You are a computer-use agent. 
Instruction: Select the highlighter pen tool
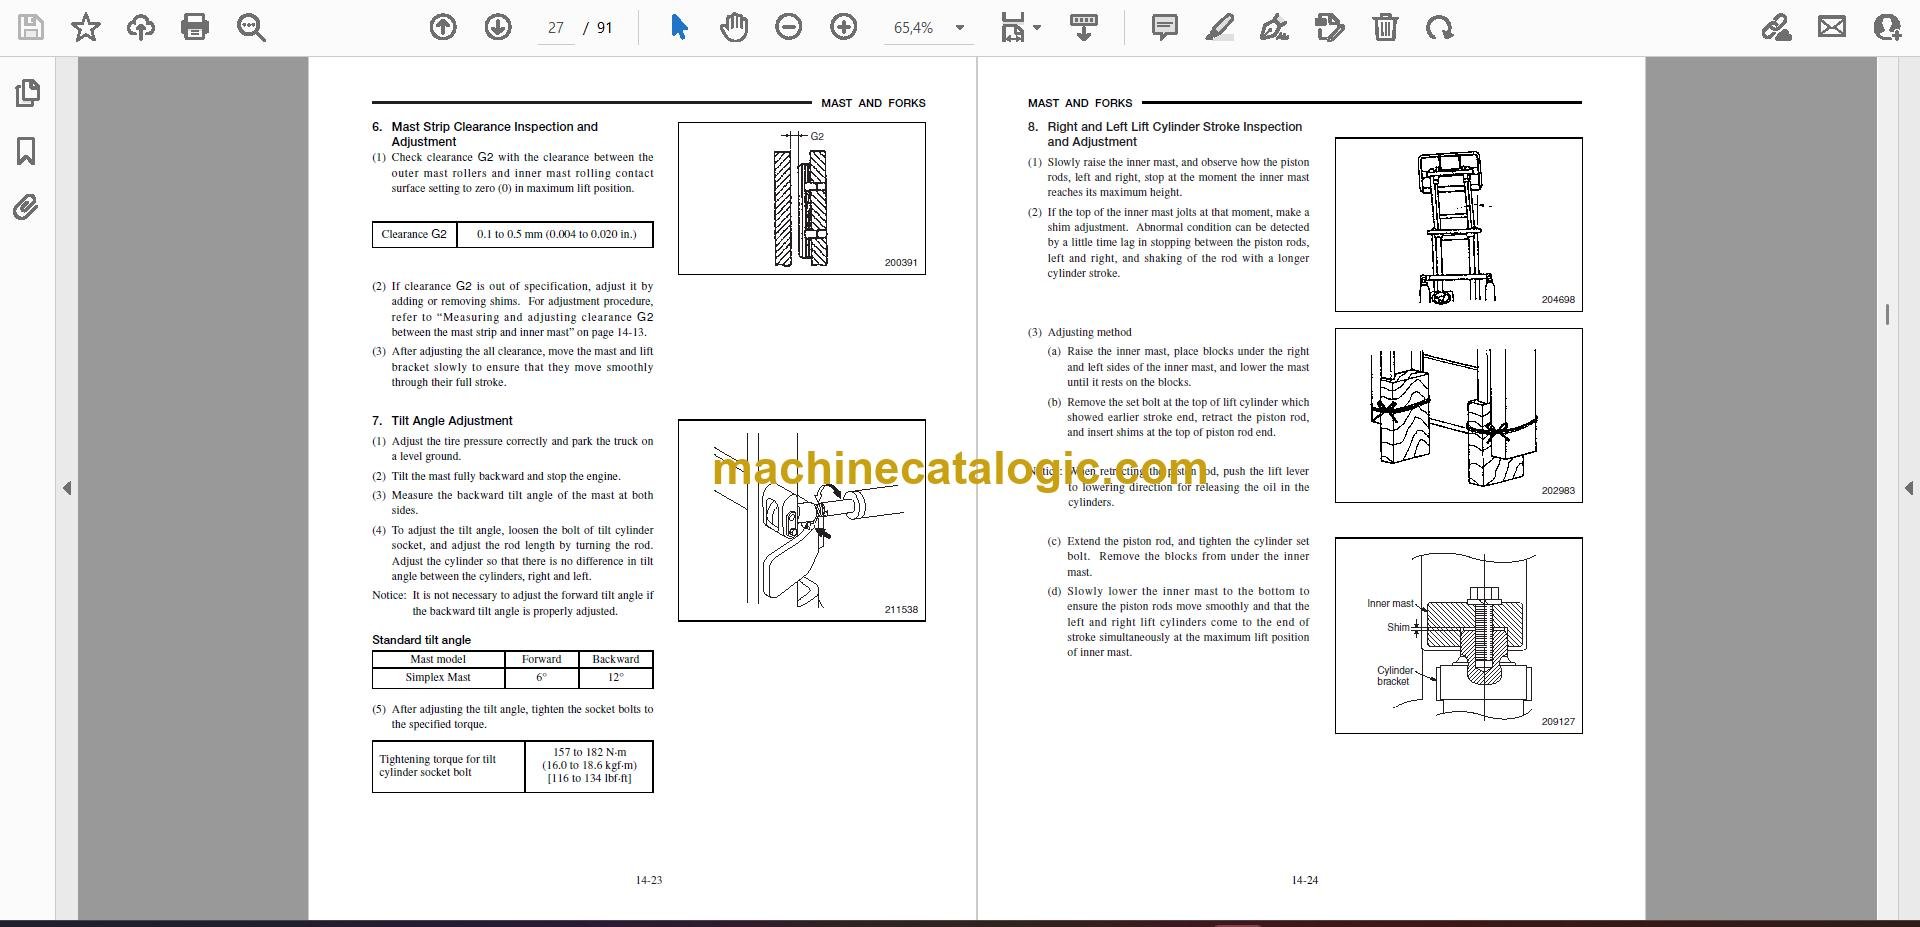(x=1220, y=27)
